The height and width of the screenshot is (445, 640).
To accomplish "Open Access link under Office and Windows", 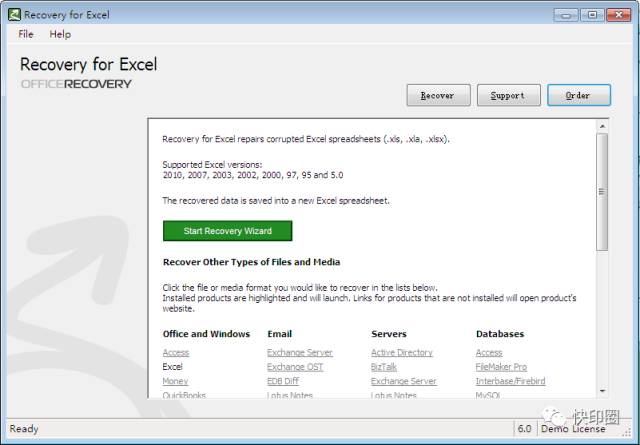I will click(x=176, y=352).
